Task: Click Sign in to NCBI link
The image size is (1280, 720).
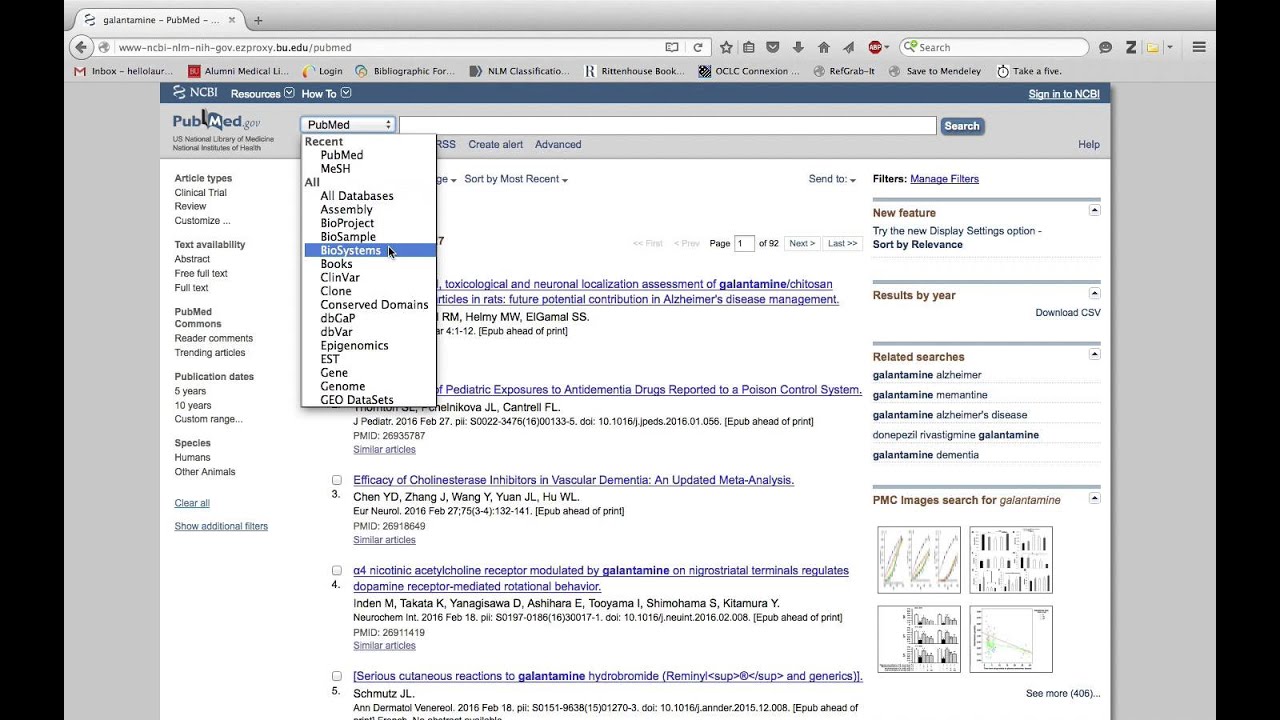Action: click(1064, 94)
